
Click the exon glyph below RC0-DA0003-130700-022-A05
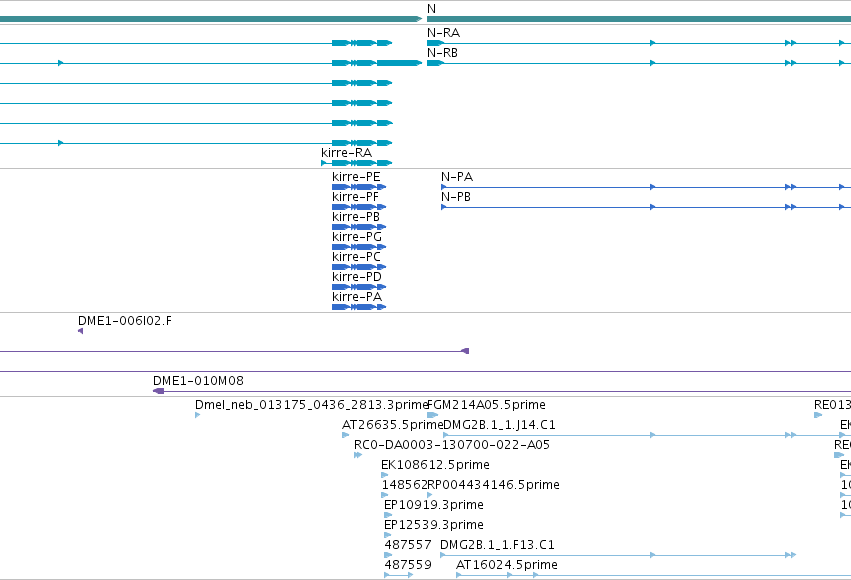point(358,455)
